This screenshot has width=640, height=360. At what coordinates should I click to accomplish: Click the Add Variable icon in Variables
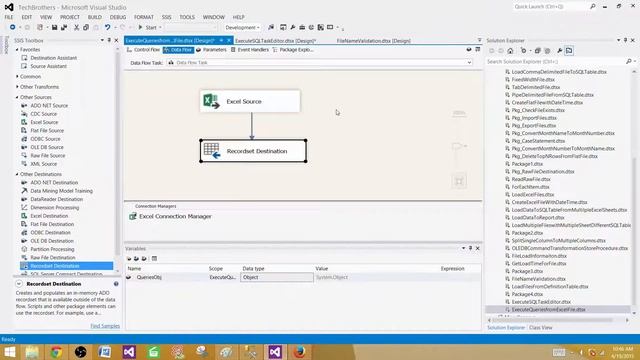click(129, 258)
